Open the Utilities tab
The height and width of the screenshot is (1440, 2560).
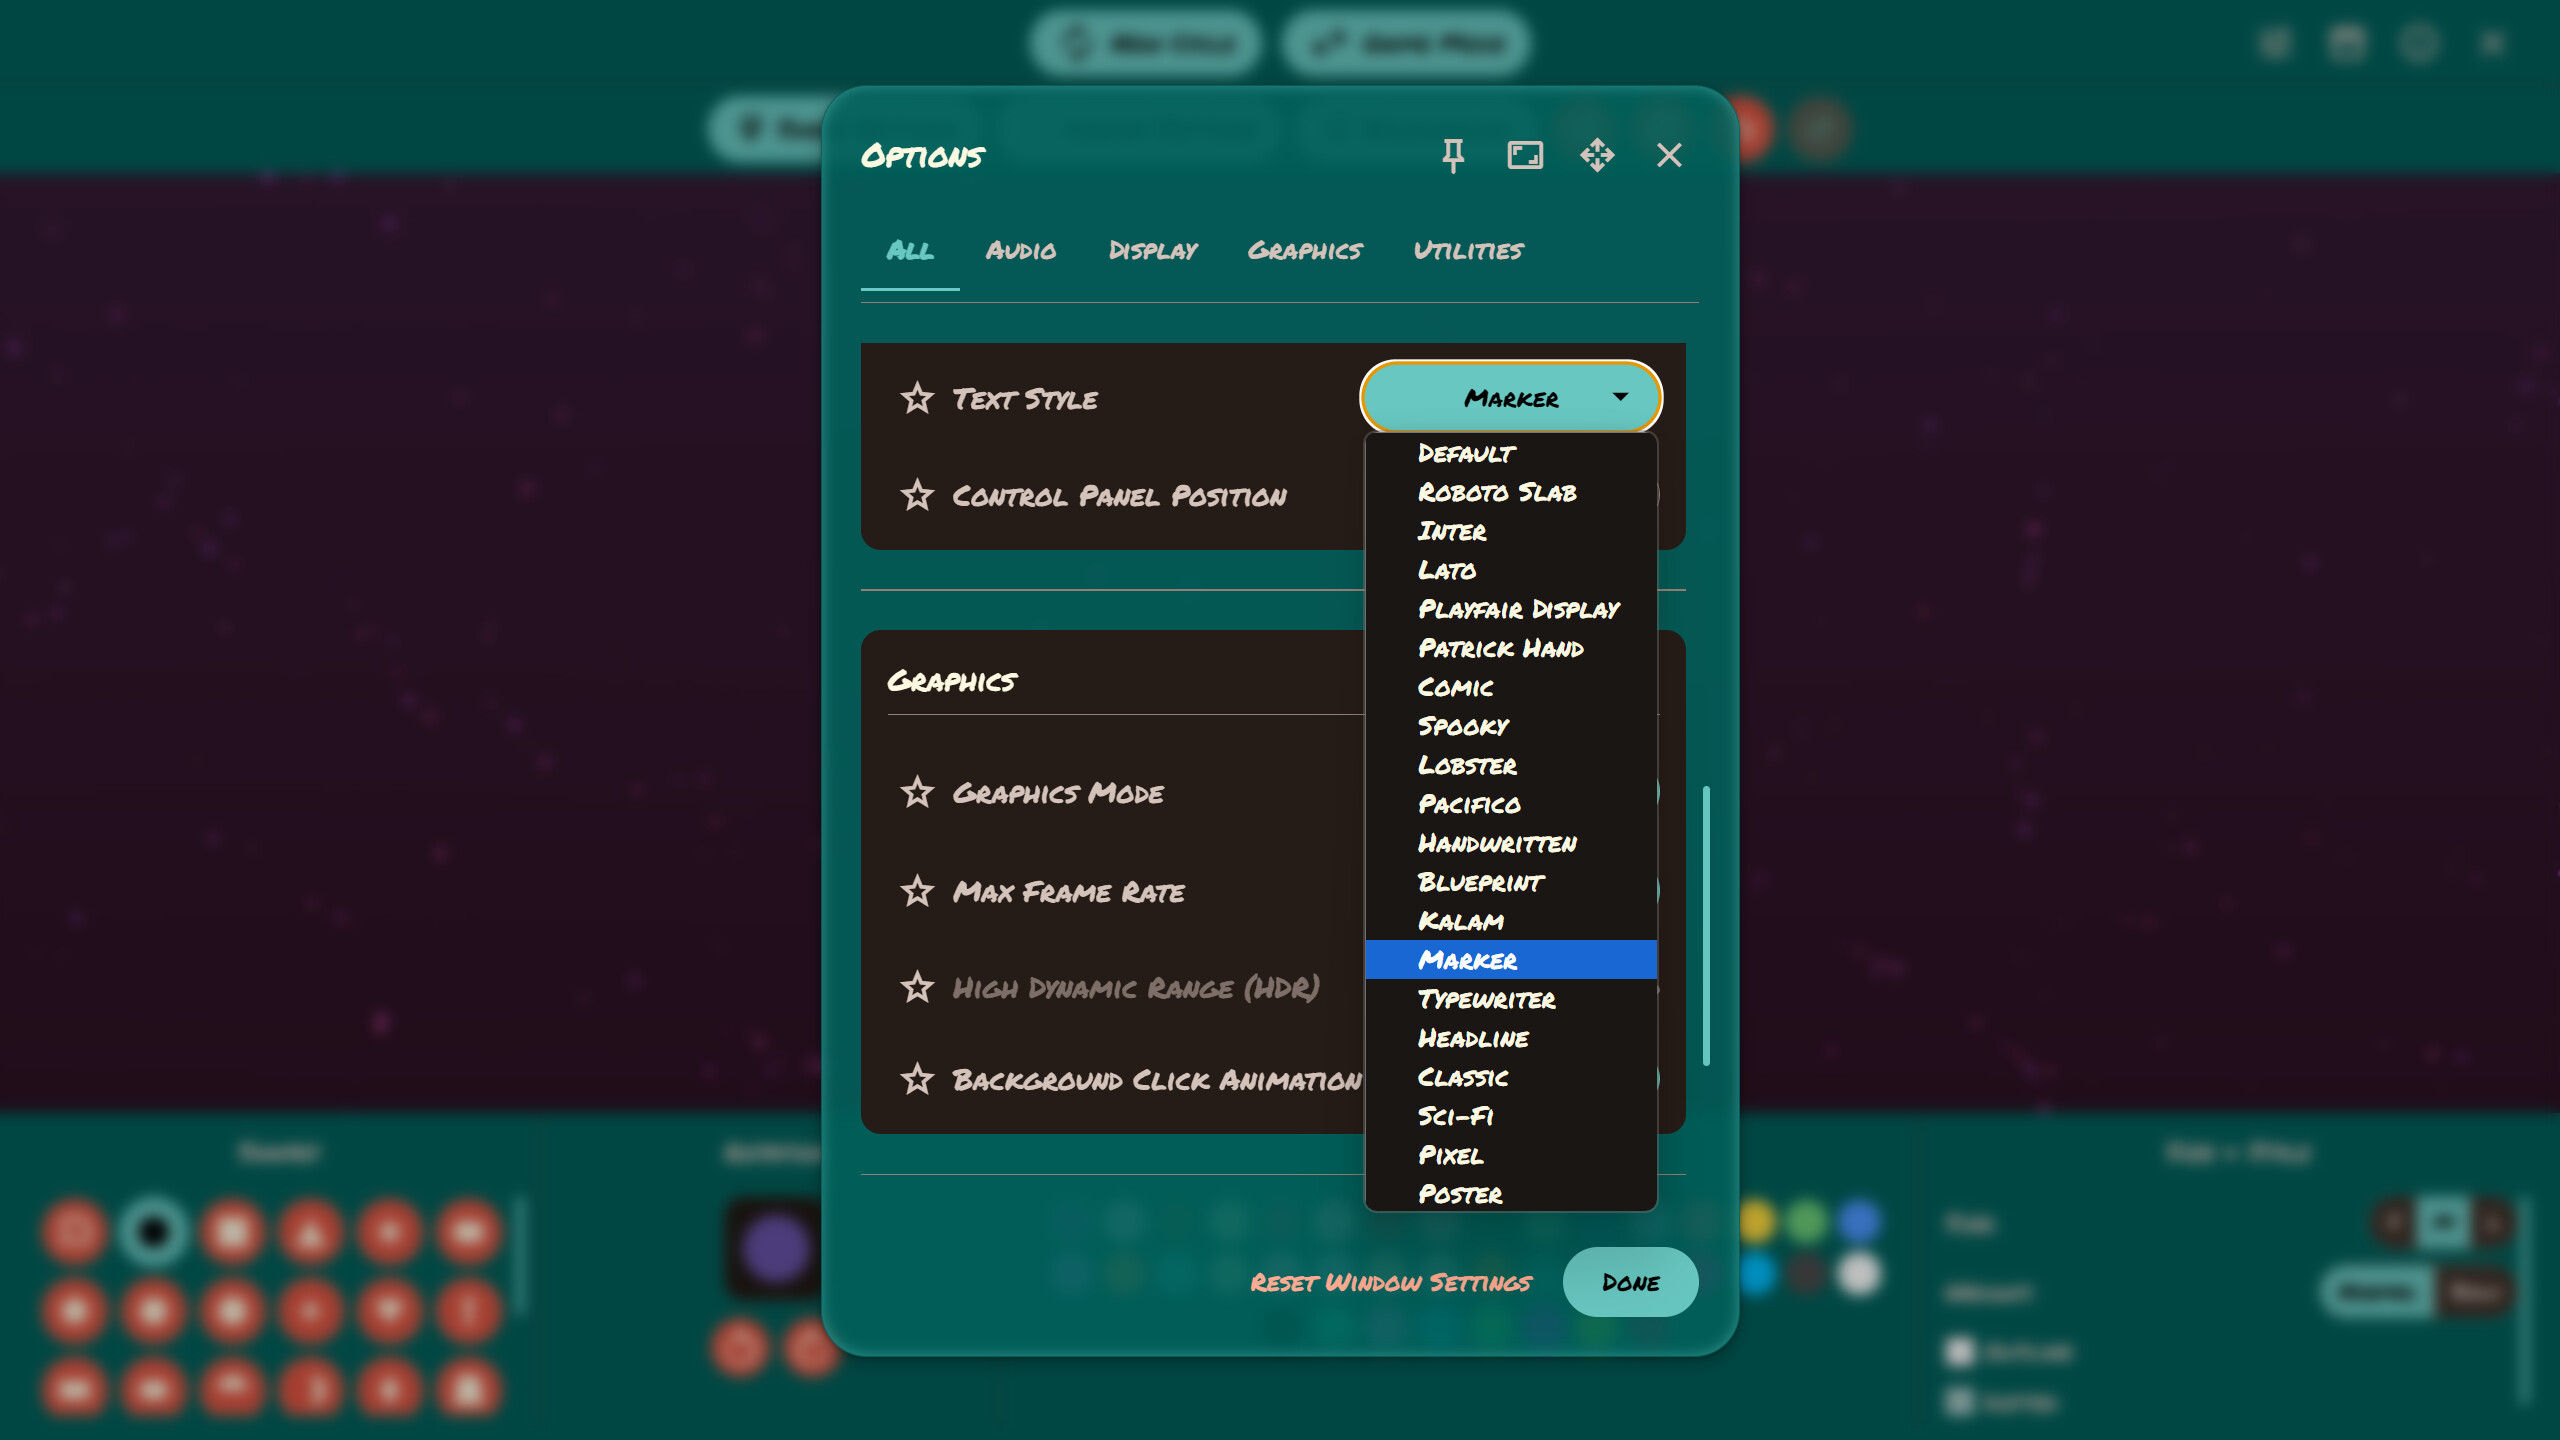coord(1468,251)
